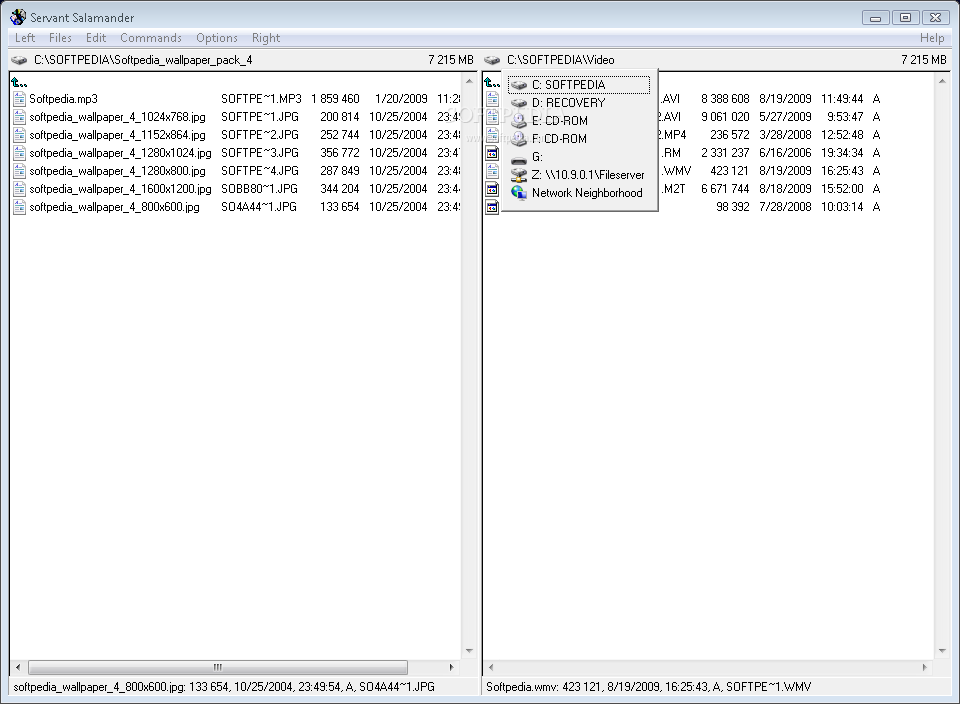Image resolution: width=960 pixels, height=704 pixels.
Task: Go up a directory in right panel
Action: [x=492, y=82]
